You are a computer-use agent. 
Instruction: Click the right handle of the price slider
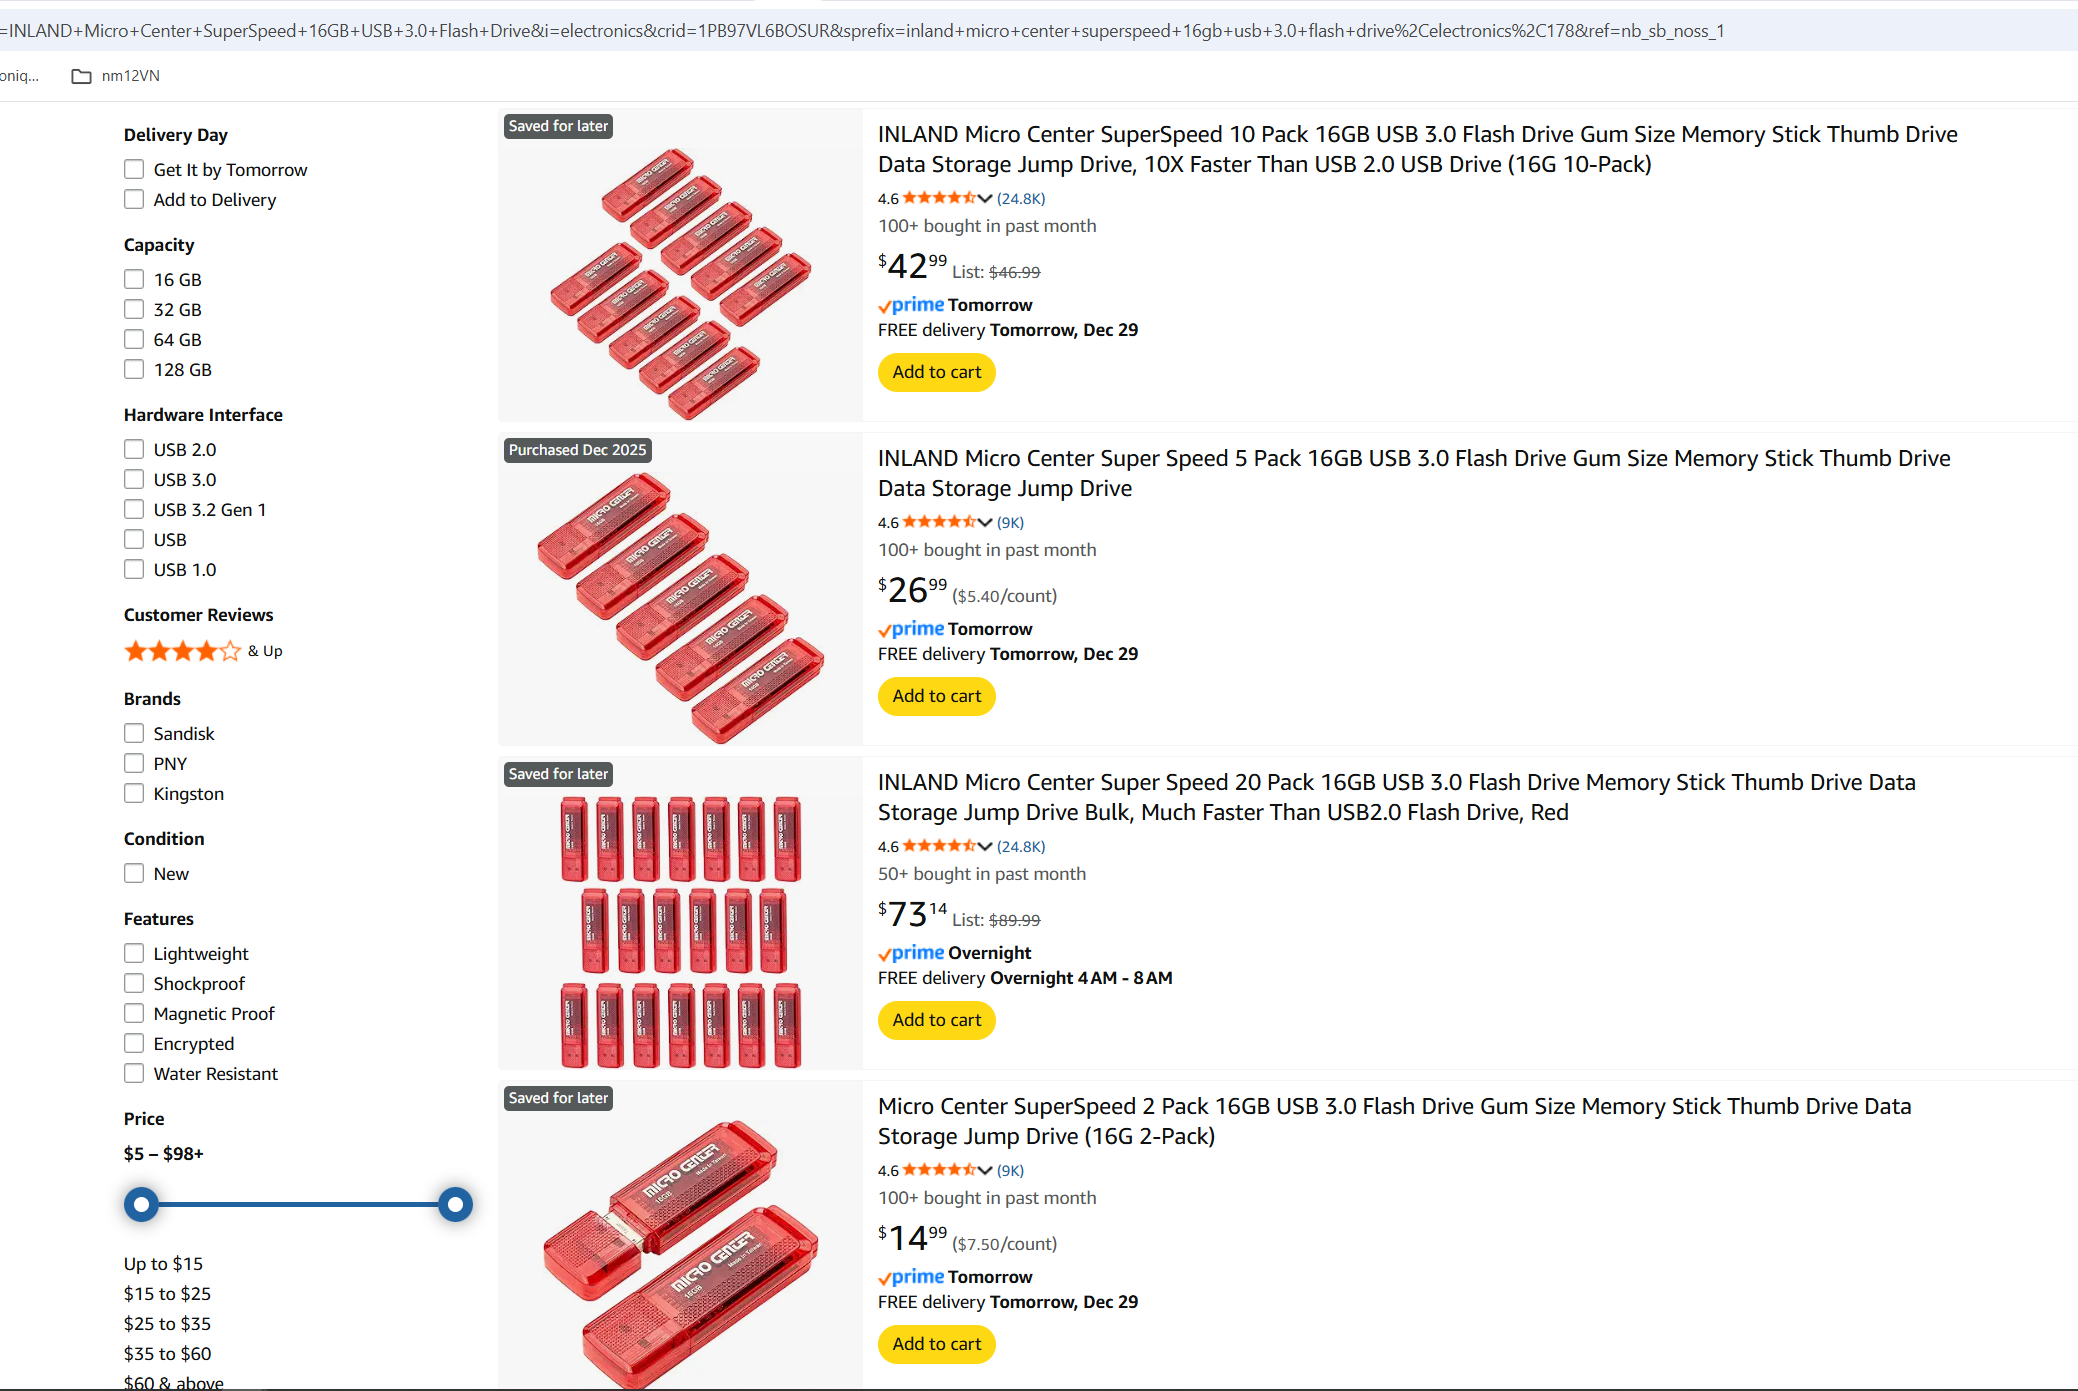point(455,1204)
